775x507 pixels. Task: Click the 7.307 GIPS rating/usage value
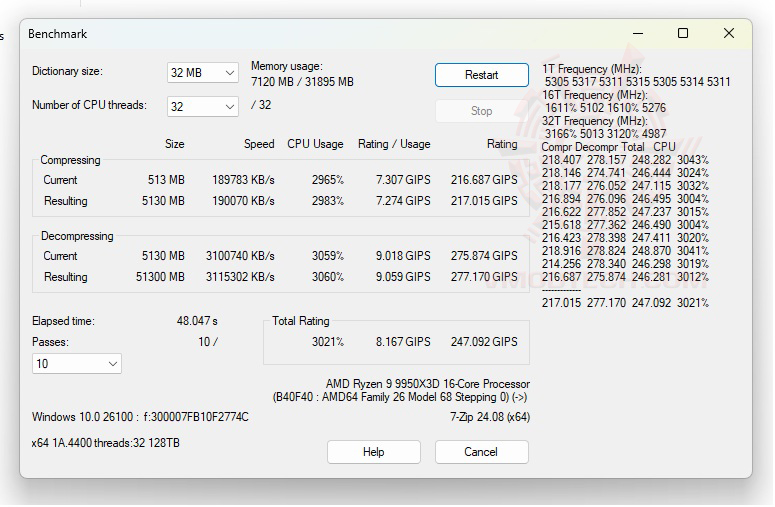[x=403, y=180]
